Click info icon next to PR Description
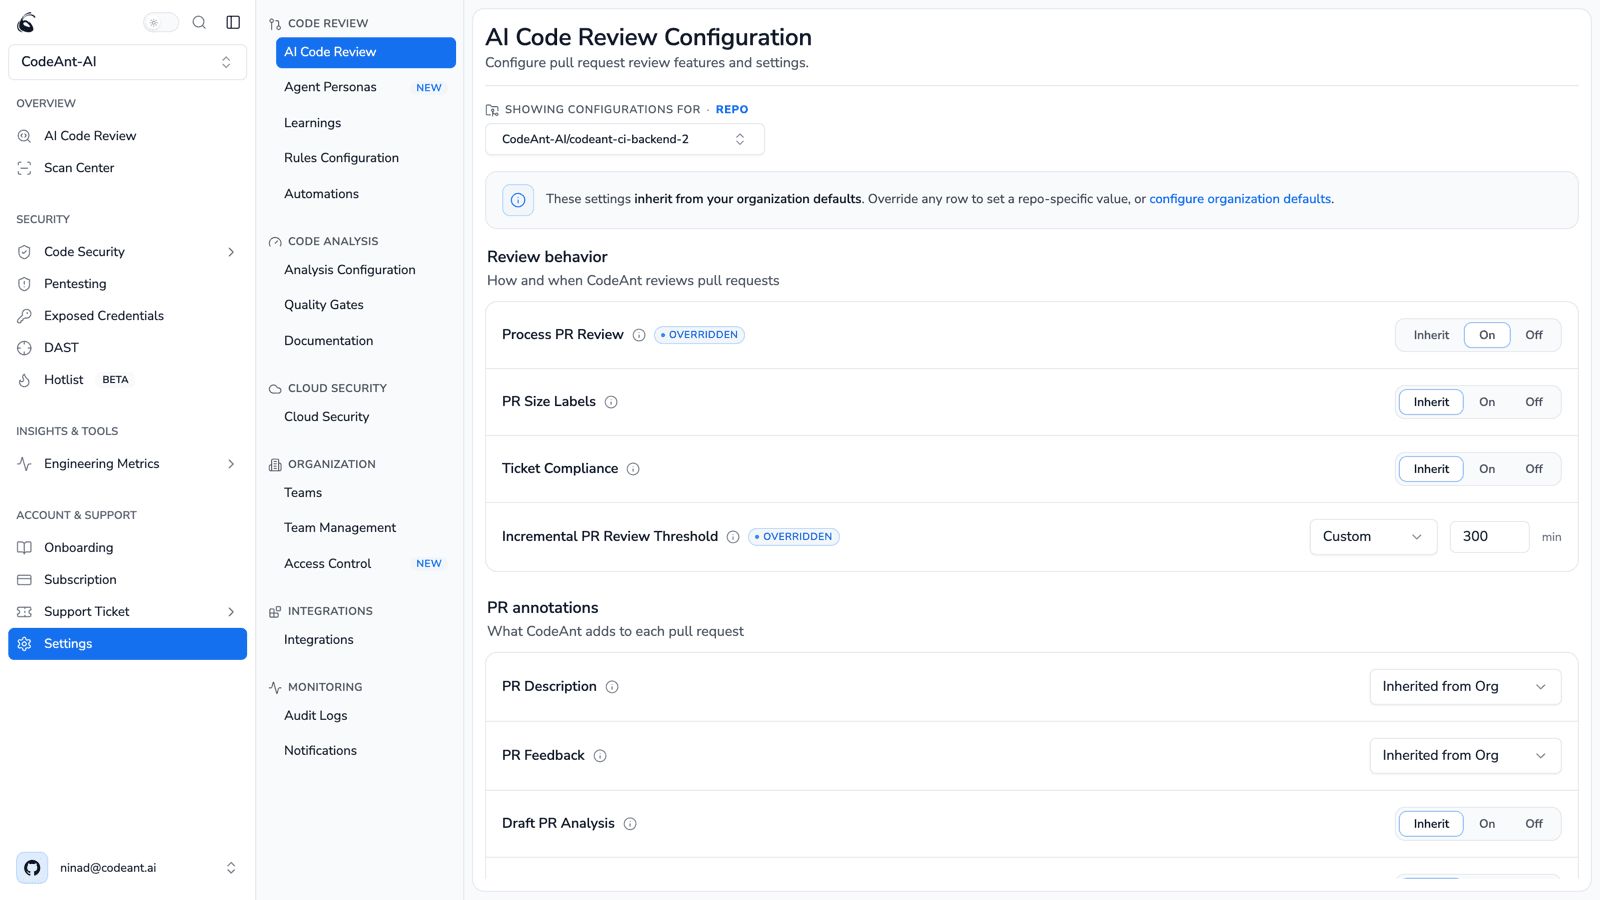This screenshot has height=900, width=1600. 612,687
